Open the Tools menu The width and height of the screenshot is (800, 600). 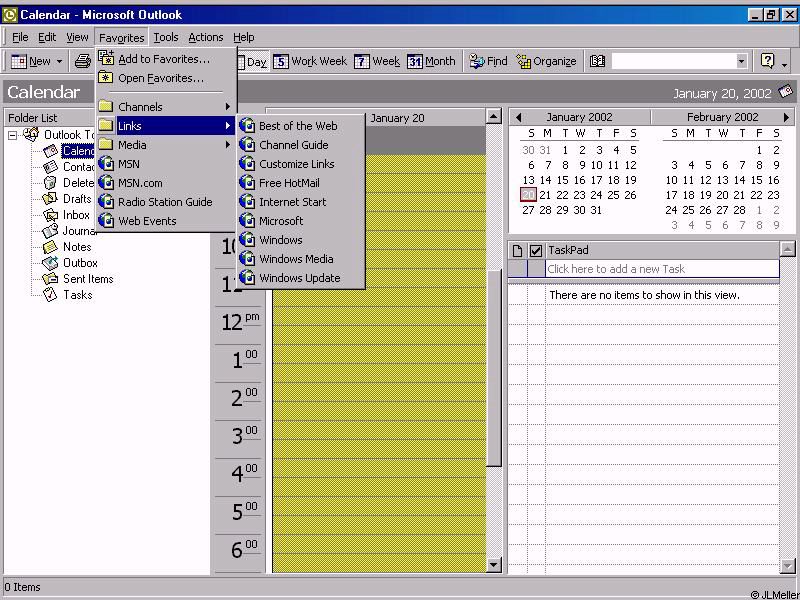point(165,37)
